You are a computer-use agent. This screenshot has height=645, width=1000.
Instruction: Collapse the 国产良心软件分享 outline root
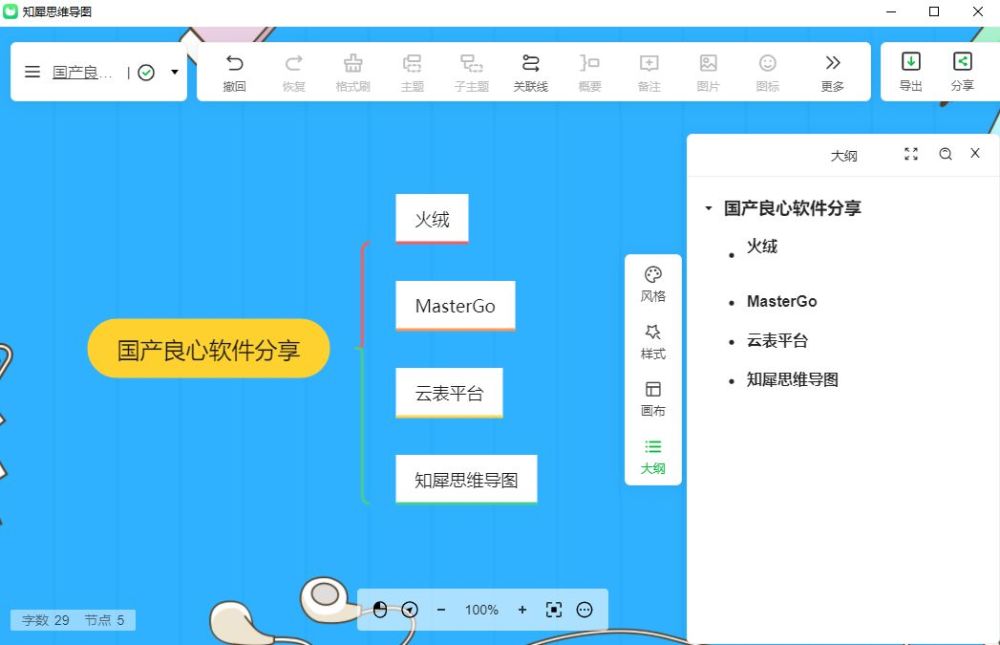click(x=708, y=208)
